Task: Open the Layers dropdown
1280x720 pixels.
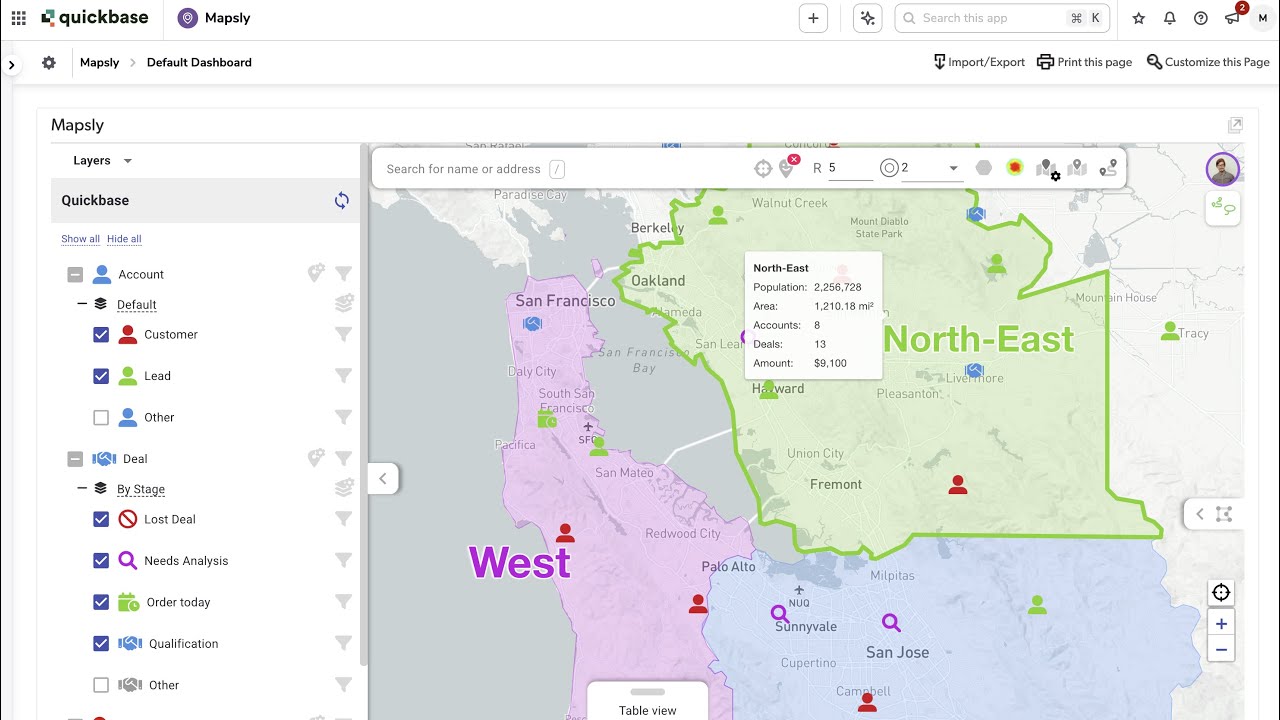Action: (102, 160)
